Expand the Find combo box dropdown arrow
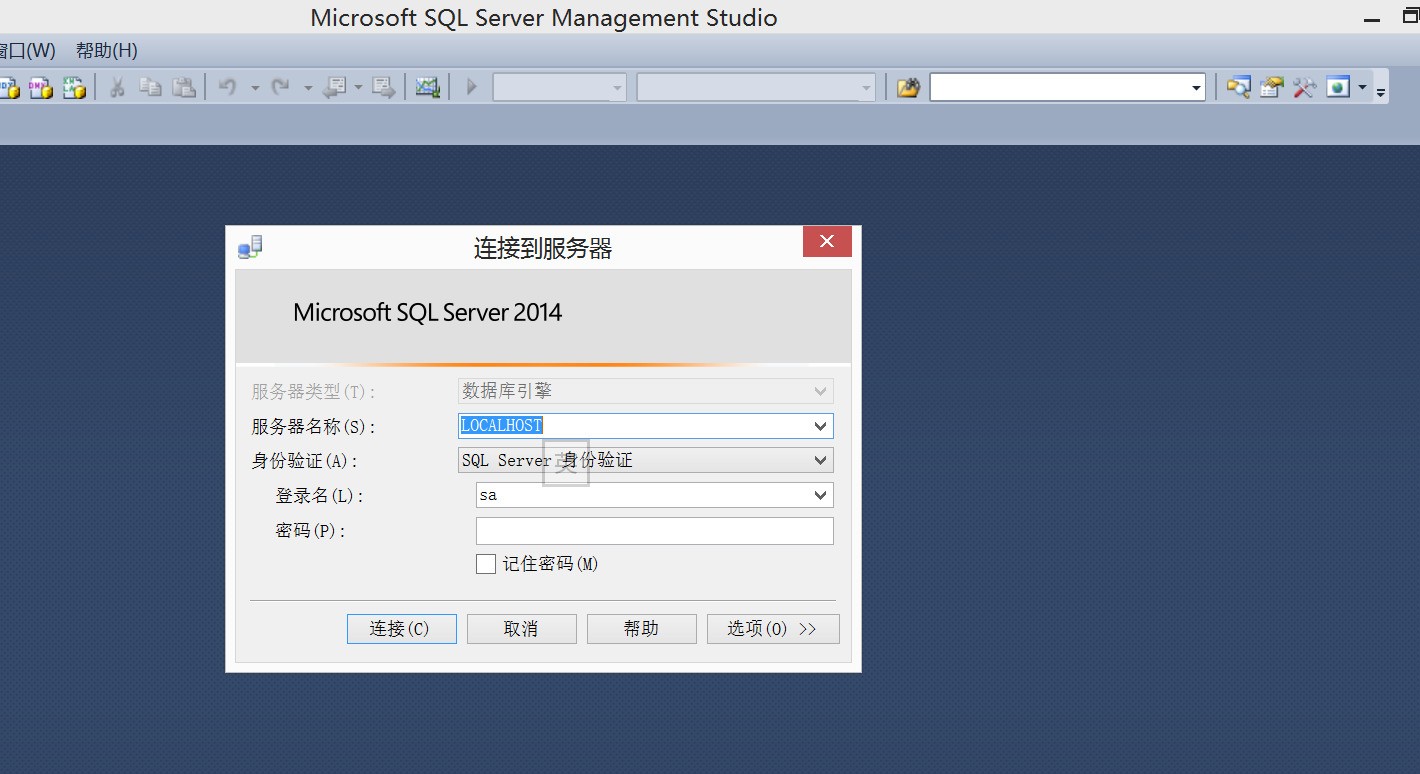 coord(1196,88)
